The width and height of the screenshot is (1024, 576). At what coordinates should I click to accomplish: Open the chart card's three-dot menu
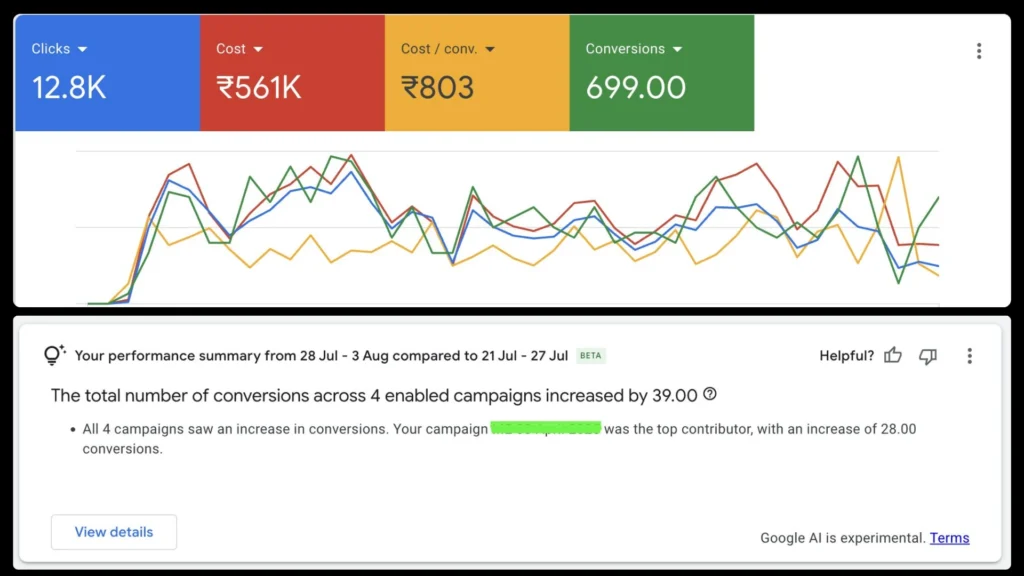point(978,51)
